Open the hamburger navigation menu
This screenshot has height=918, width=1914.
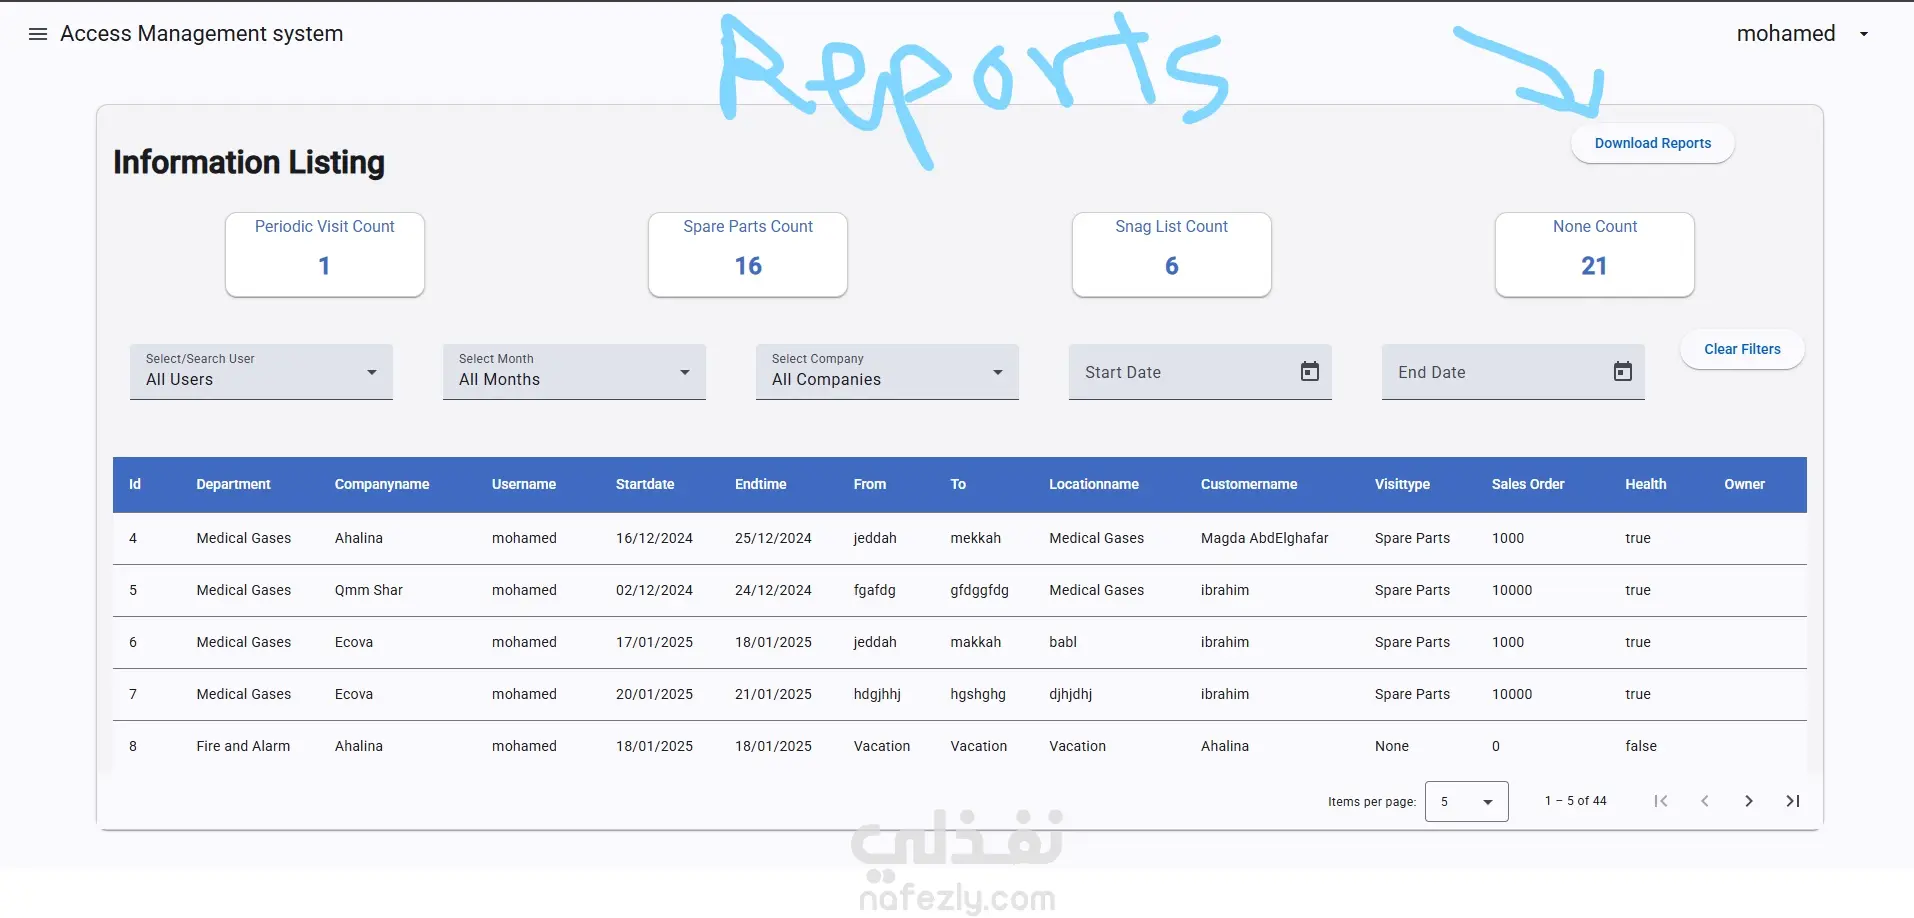[x=38, y=34]
